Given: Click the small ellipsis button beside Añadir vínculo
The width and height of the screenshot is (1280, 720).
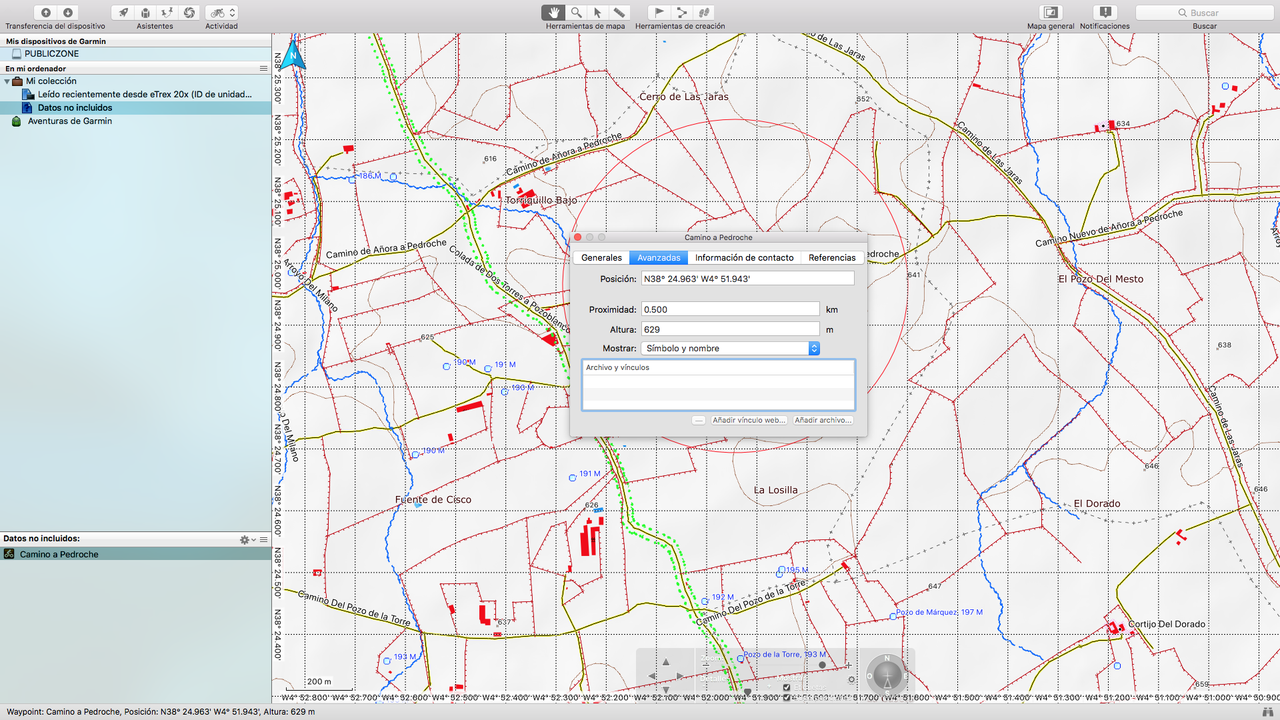Looking at the screenshot, I should click(x=699, y=420).
